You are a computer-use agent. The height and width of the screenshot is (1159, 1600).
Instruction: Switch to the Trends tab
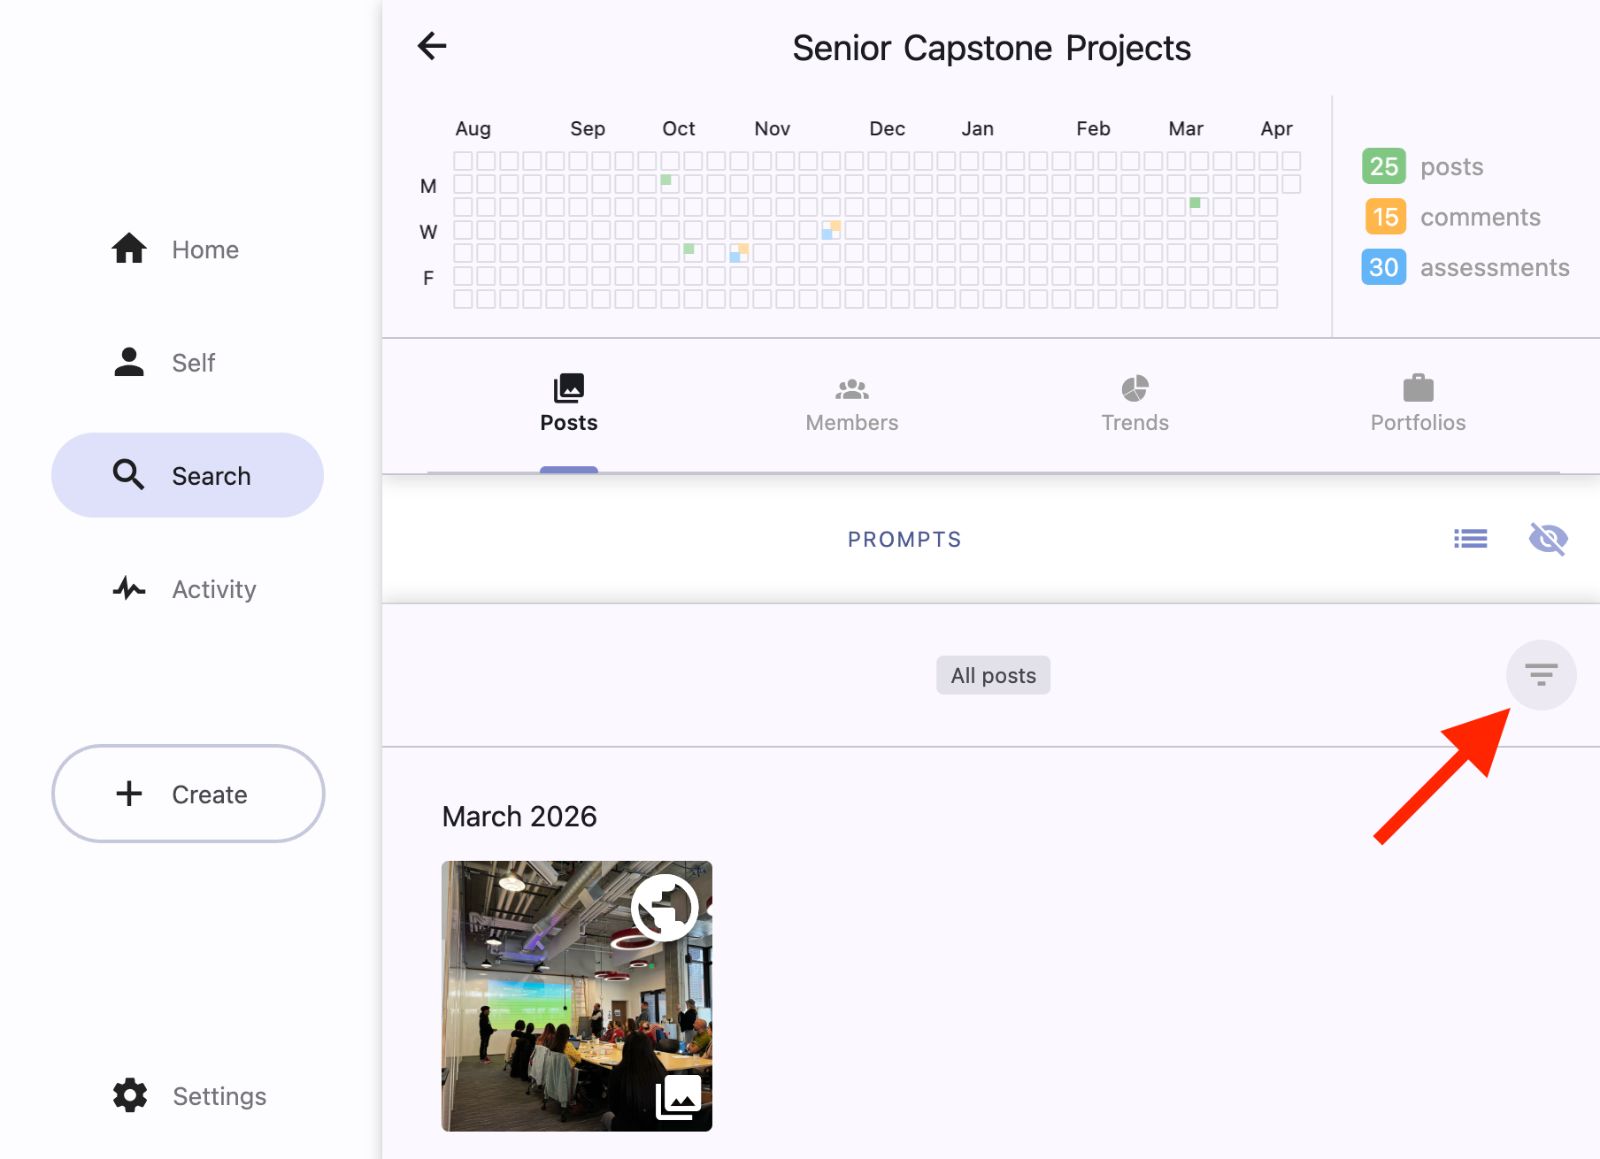point(1134,404)
